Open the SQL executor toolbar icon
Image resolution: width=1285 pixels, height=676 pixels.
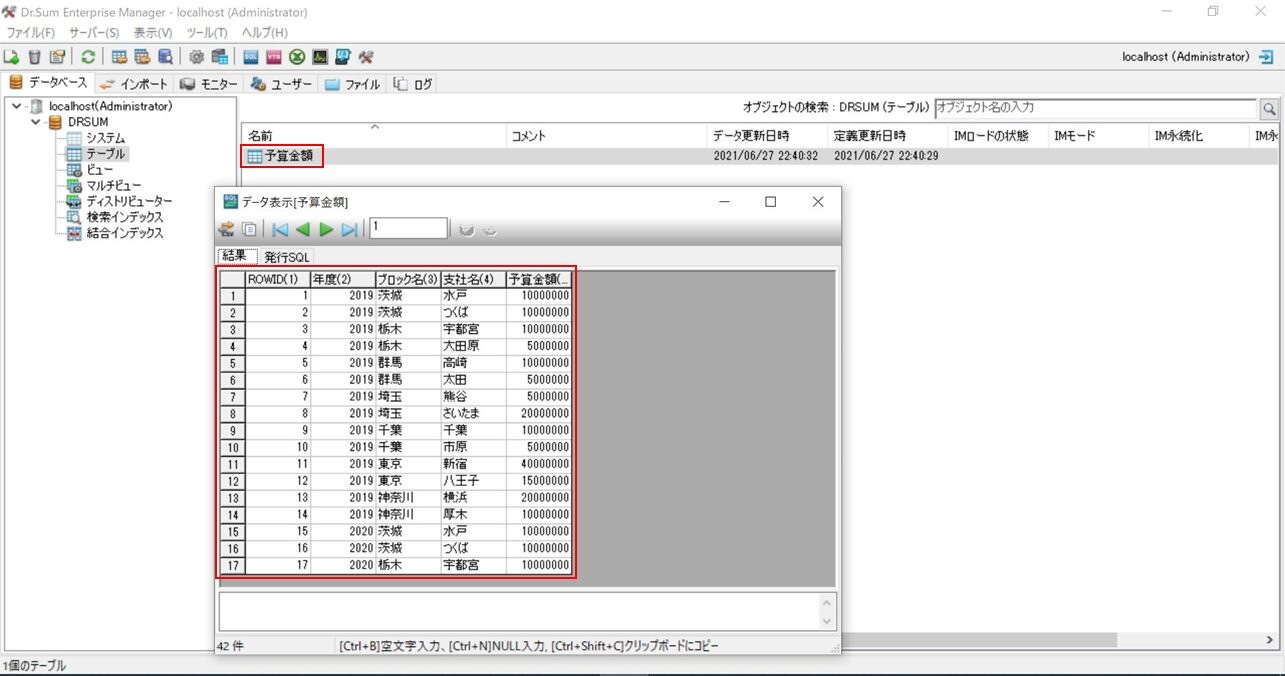pyautogui.click(x=250, y=57)
